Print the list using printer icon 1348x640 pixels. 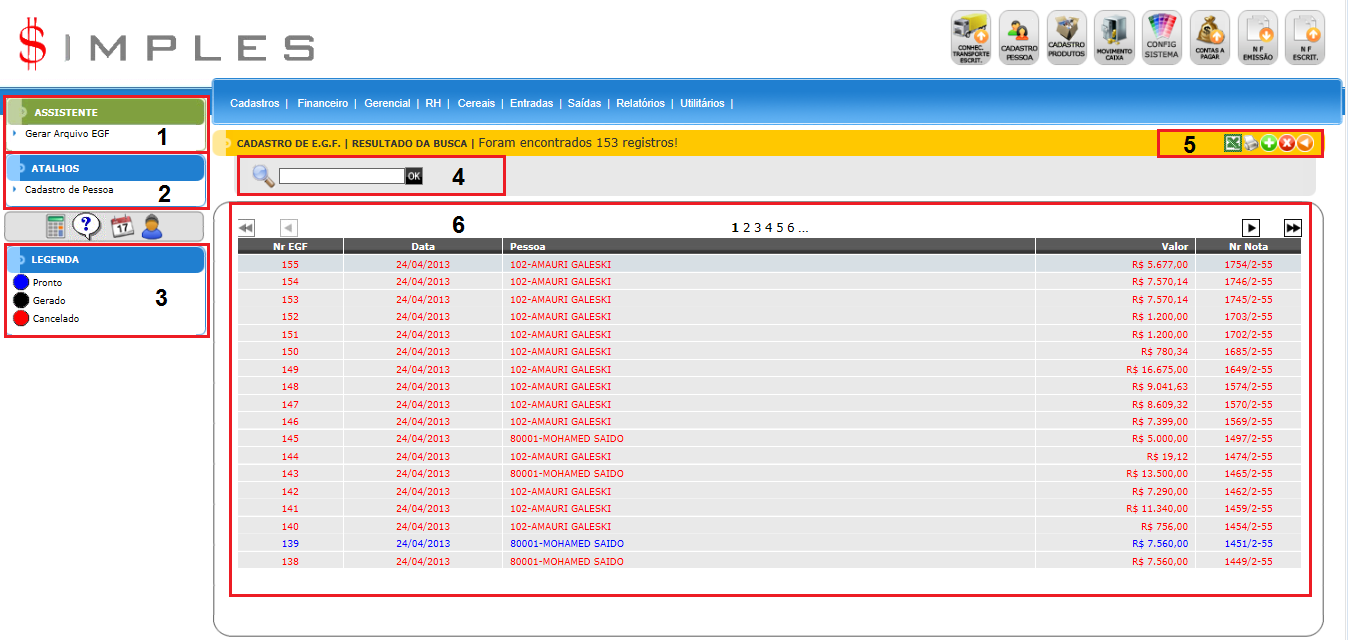pos(1251,144)
